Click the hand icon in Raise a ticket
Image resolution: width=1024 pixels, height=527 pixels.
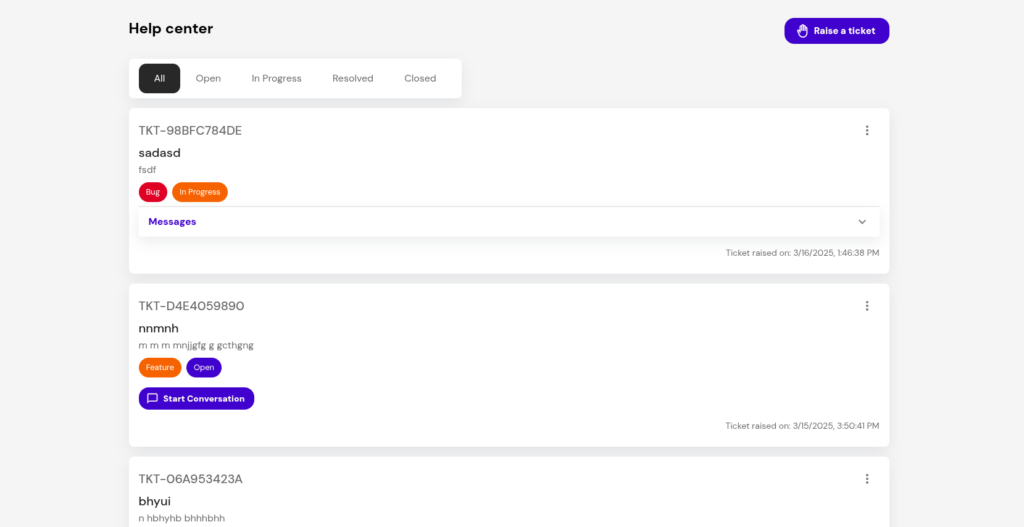pyautogui.click(x=803, y=31)
